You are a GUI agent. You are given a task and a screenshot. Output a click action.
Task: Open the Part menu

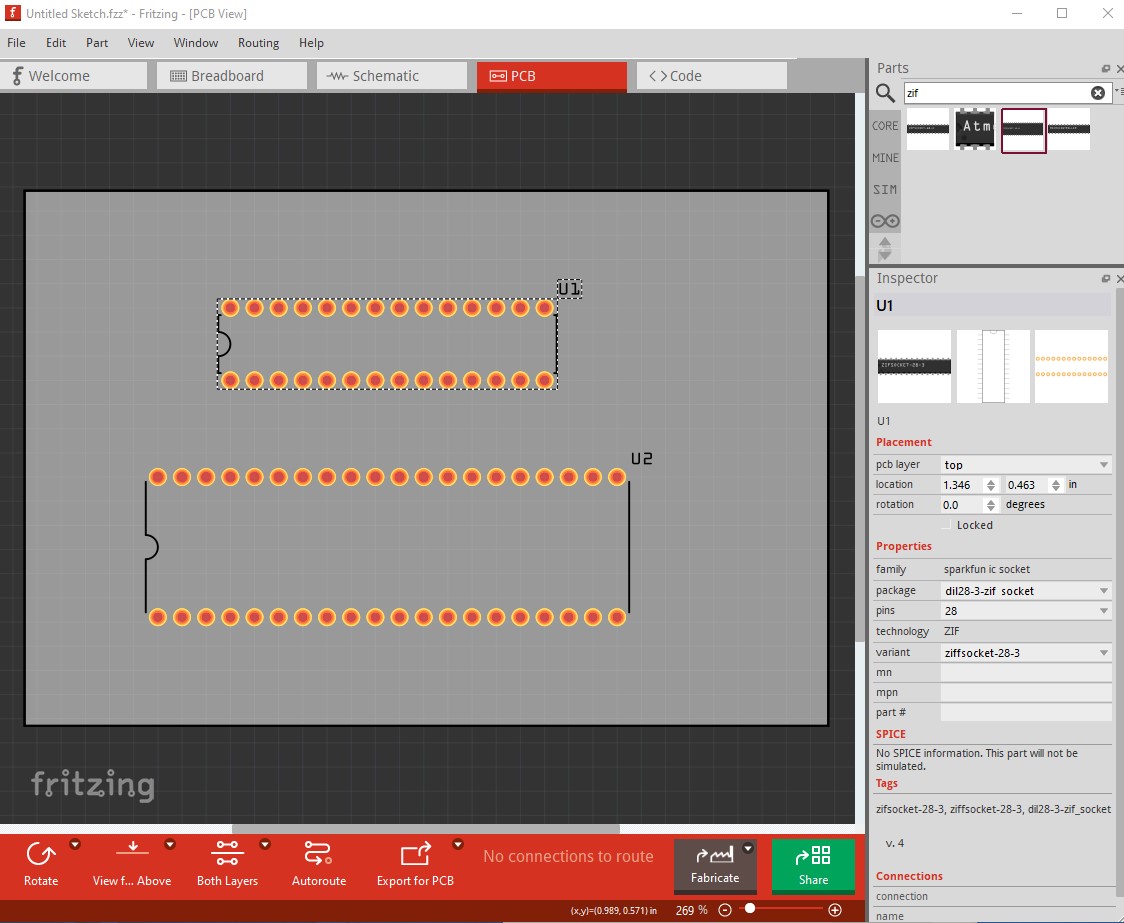pos(97,43)
